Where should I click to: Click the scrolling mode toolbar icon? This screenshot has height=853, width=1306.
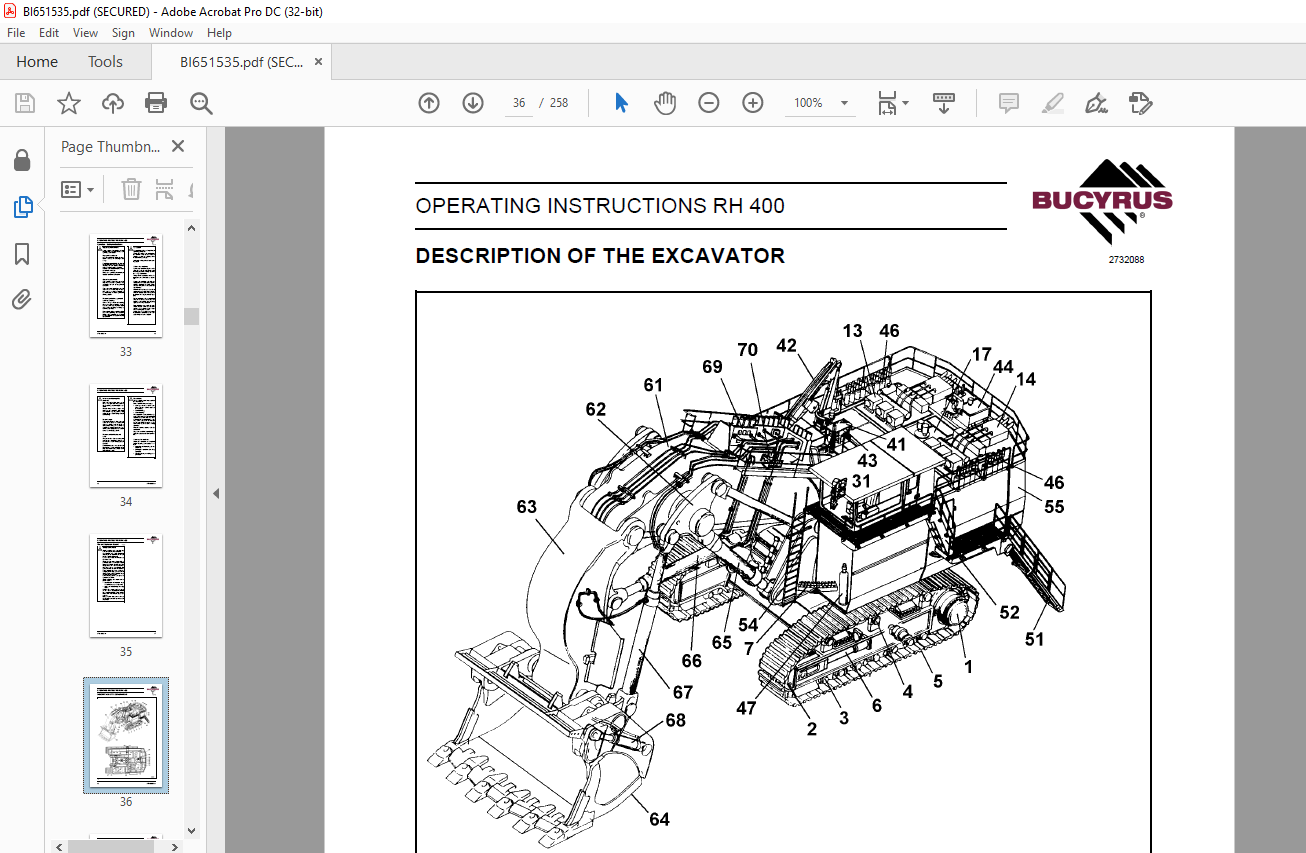coord(944,103)
